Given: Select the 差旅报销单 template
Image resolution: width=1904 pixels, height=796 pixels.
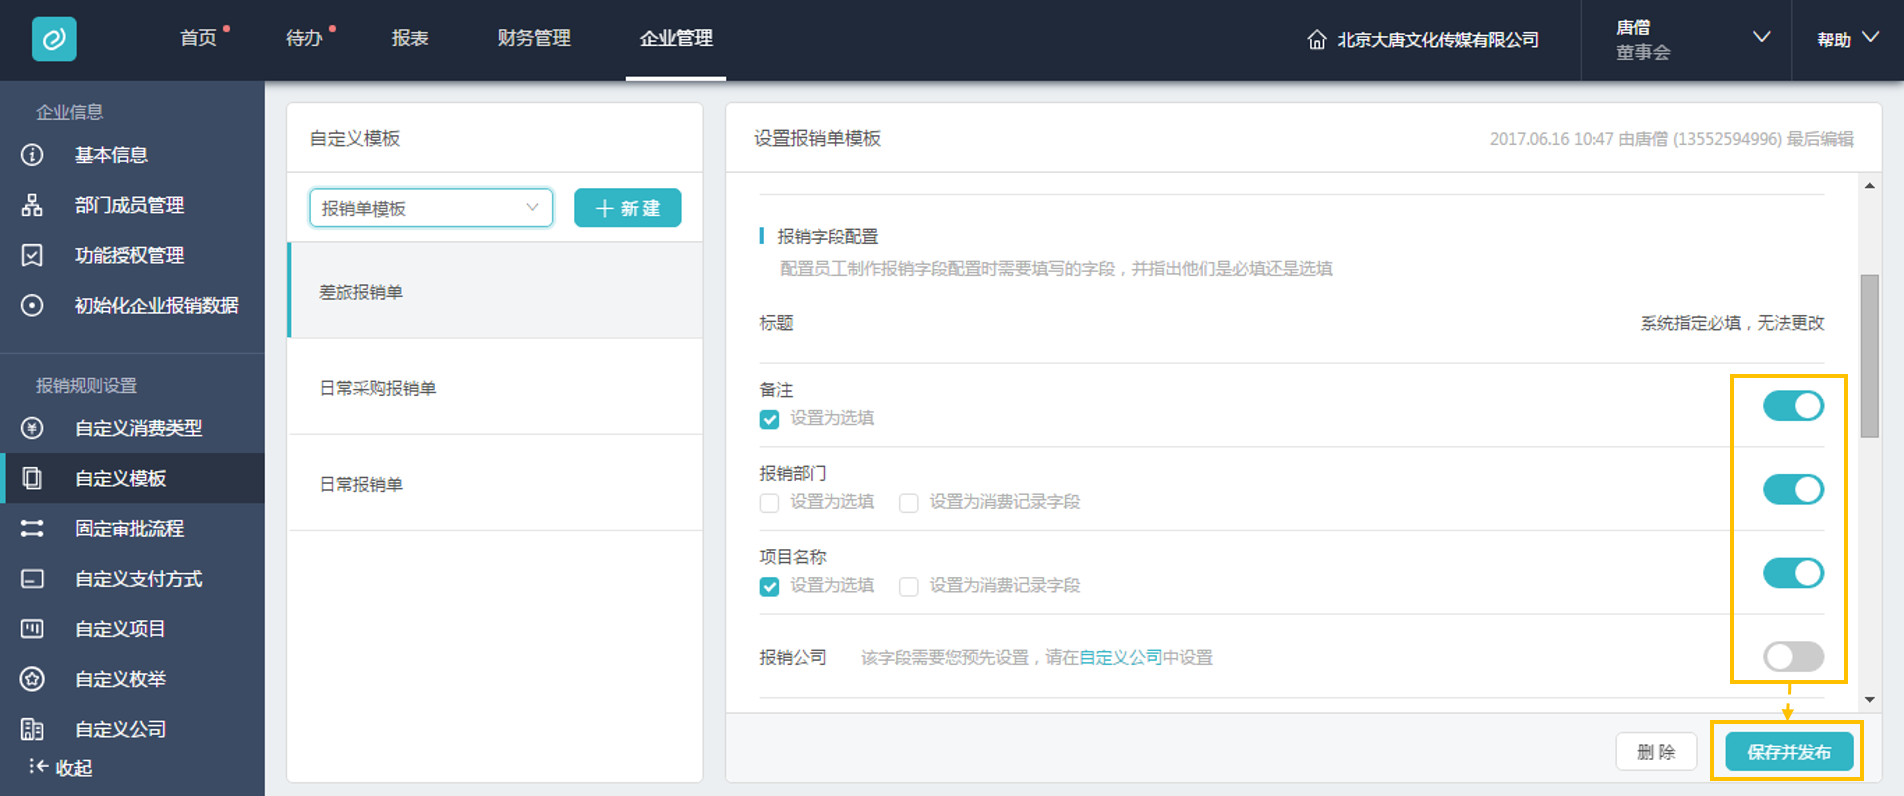Looking at the screenshot, I should tap(495, 291).
